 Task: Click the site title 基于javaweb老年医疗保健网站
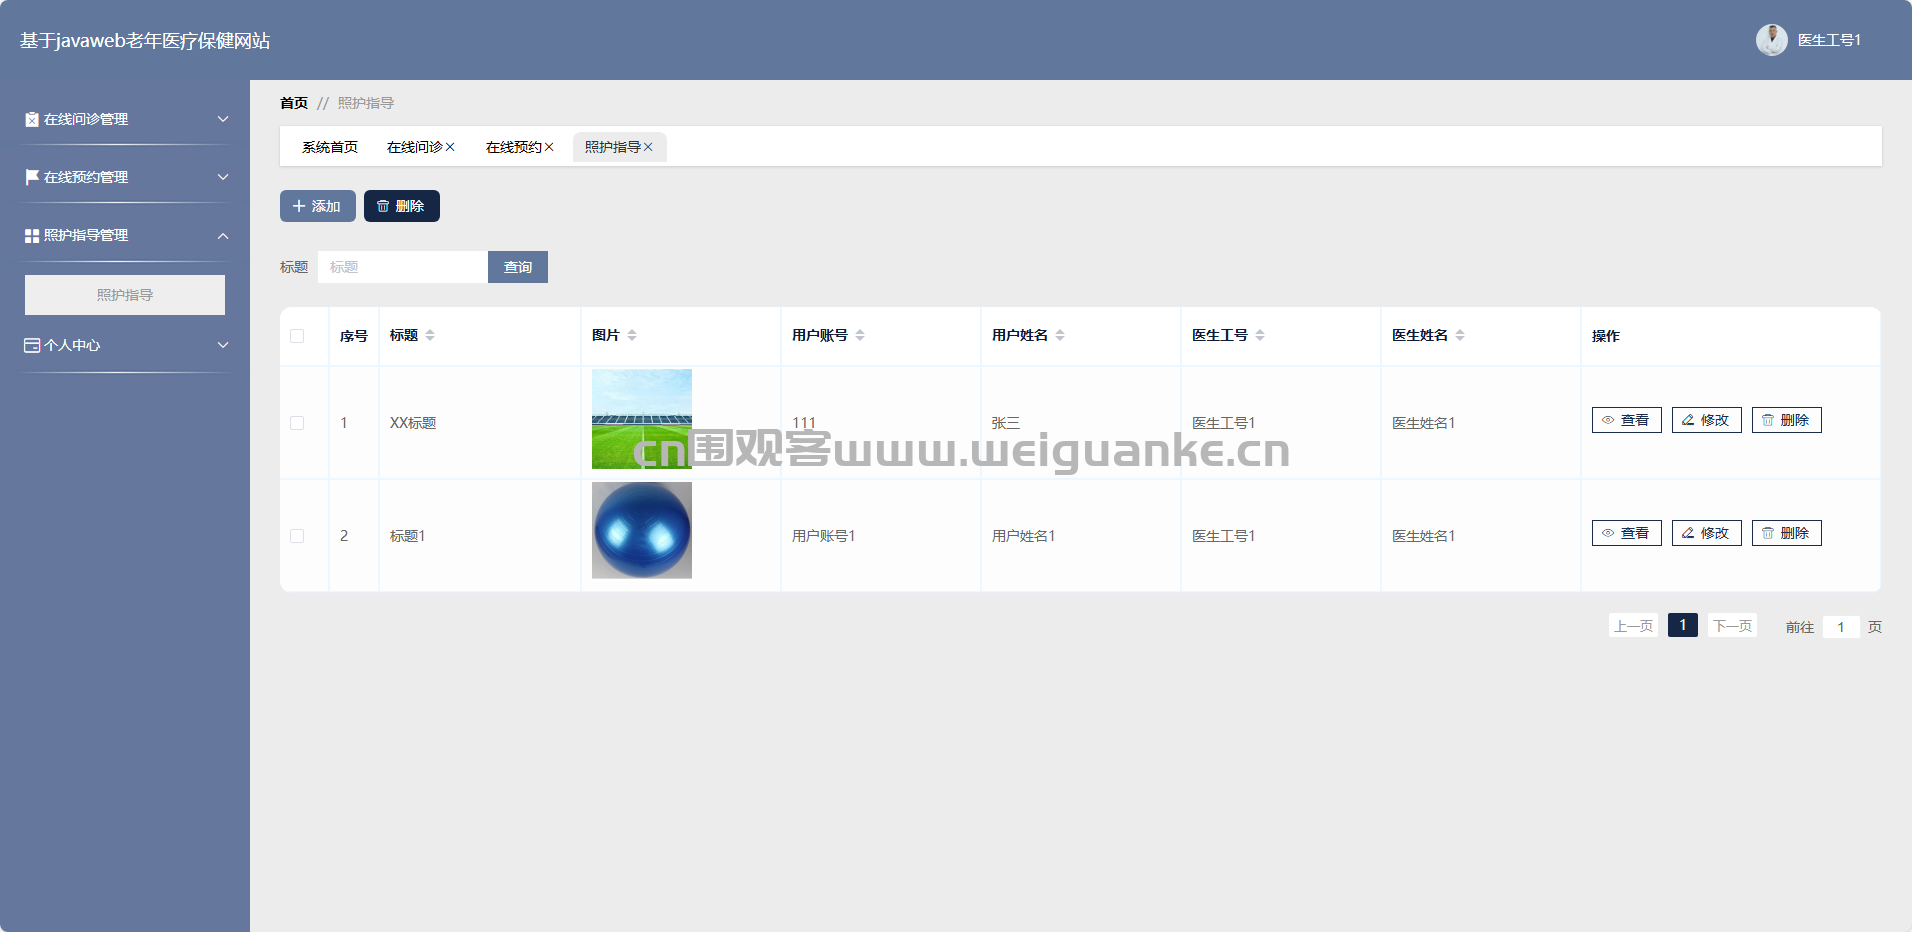click(145, 41)
